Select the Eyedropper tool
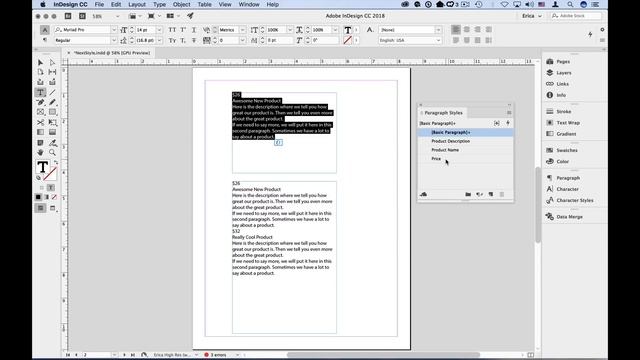This screenshot has width=640, height=360. (52, 142)
